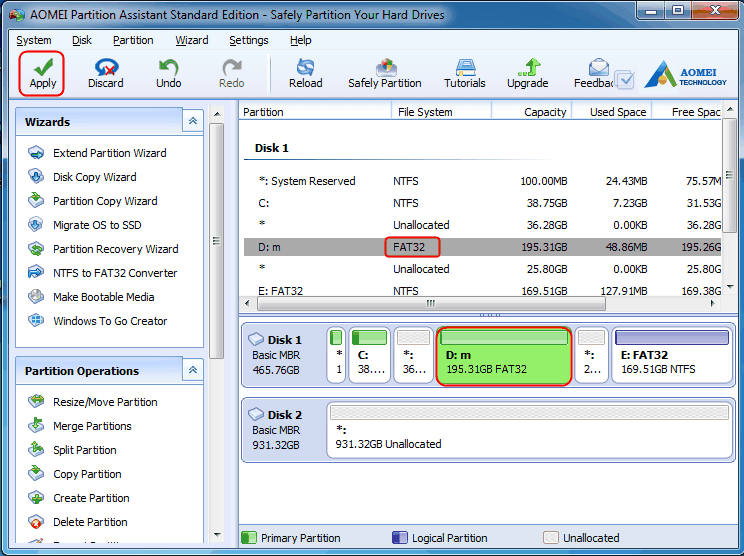744x556 pixels.
Task: Open the Disk menu
Action: pos(82,40)
